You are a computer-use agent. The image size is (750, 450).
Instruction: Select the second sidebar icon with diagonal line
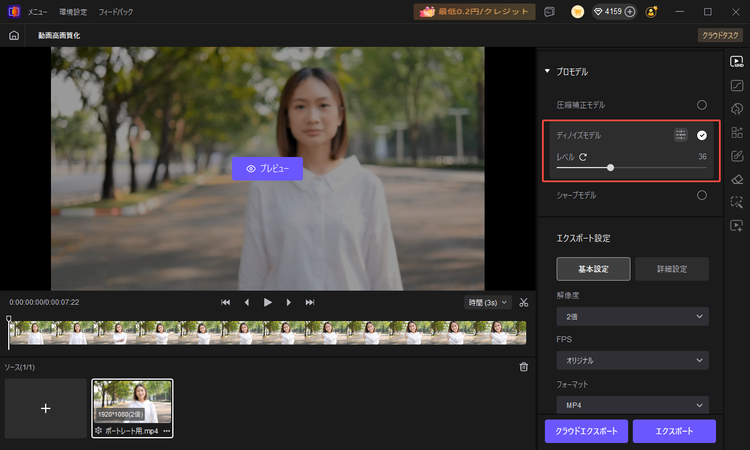coord(737,86)
